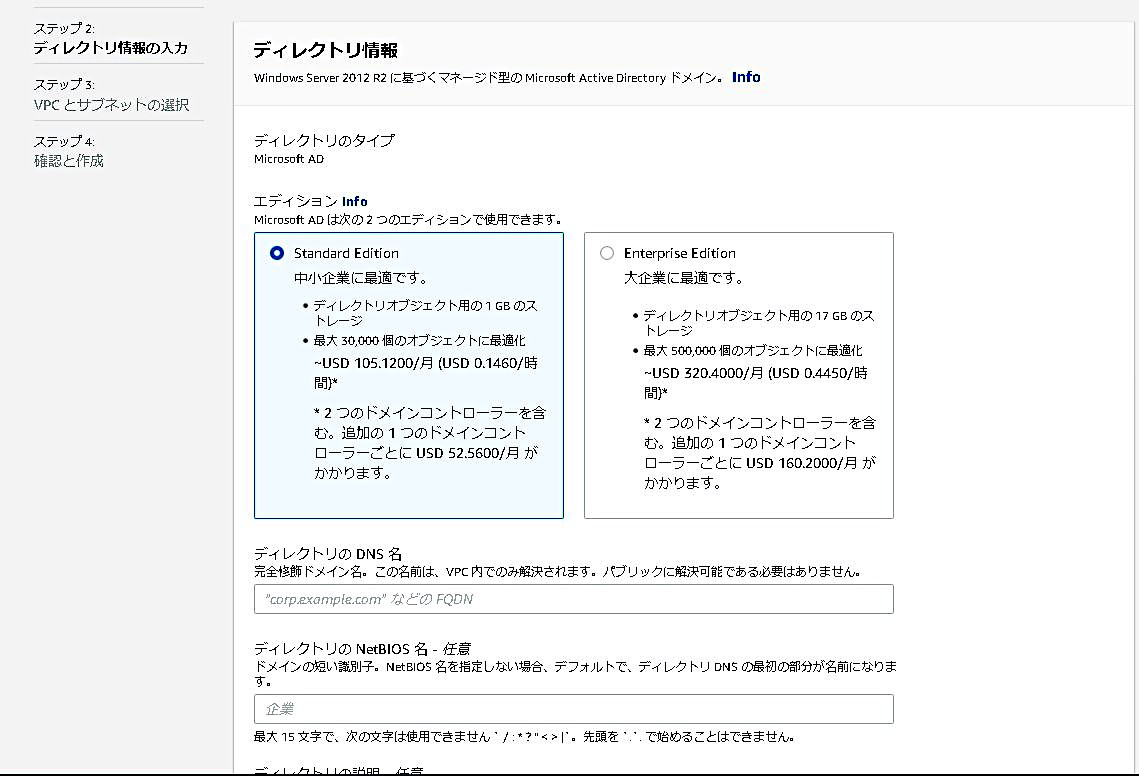Click the ディレクトリの DNS 名 input field
Screen dimensions: 1139x776
pyautogui.click(x=574, y=599)
